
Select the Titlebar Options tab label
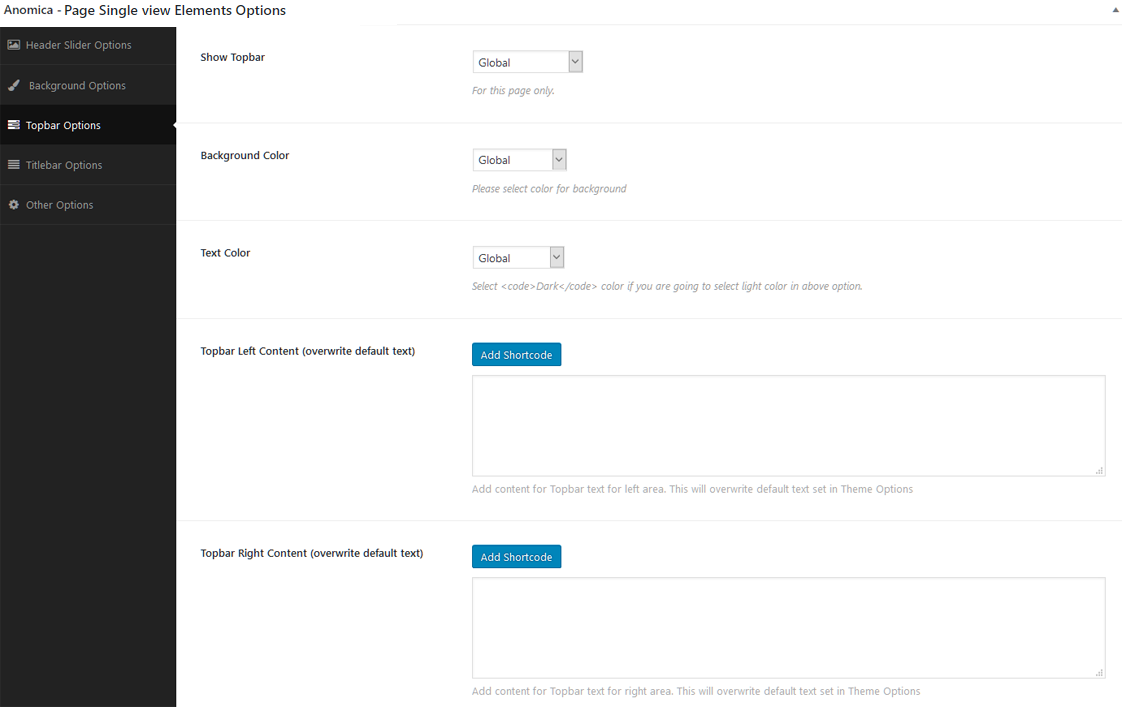[x=64, y=165]
